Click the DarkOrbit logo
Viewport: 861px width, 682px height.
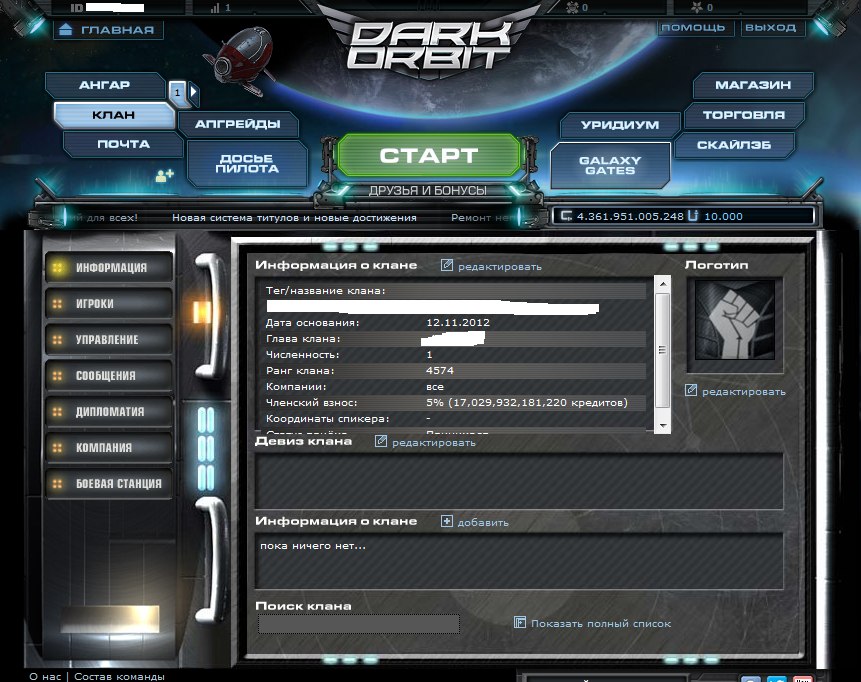tap(429, 46)
